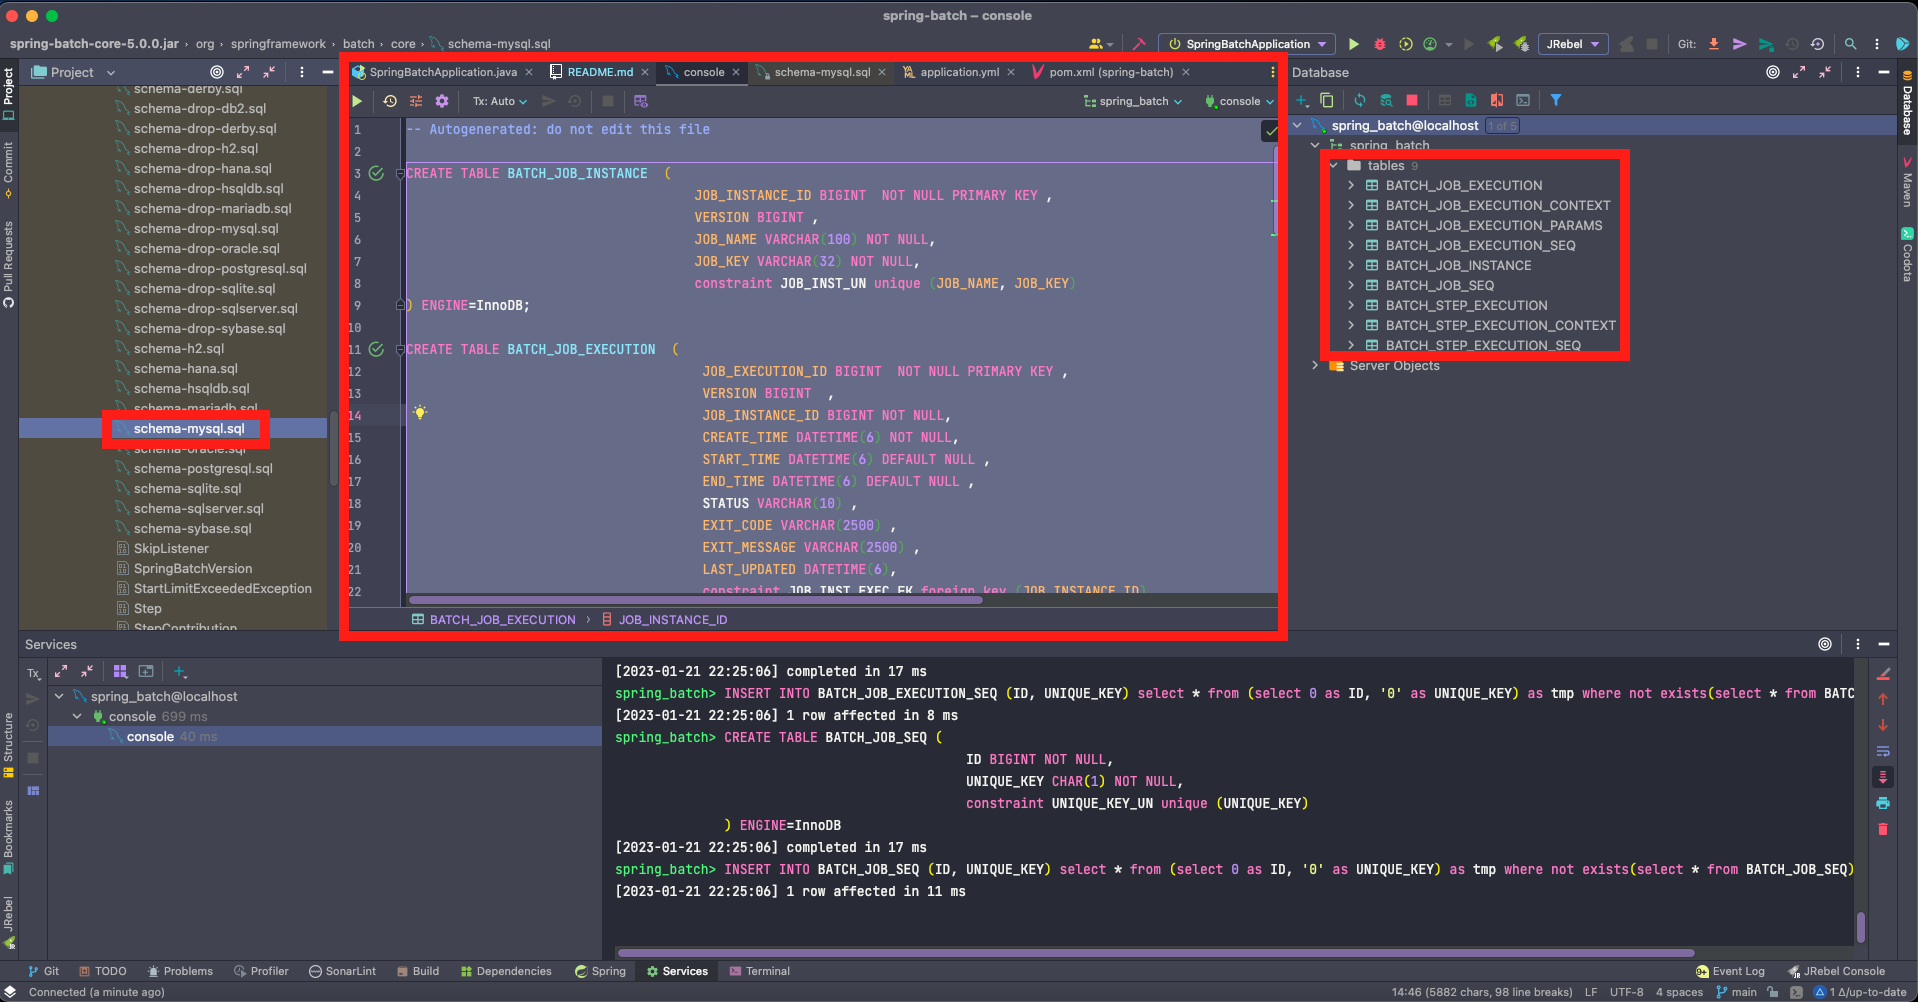Image resolution: width=1918 pixels, height=1002 pixels.
Task: Open query history in the console toolbar
Action: tap(390, 101)
